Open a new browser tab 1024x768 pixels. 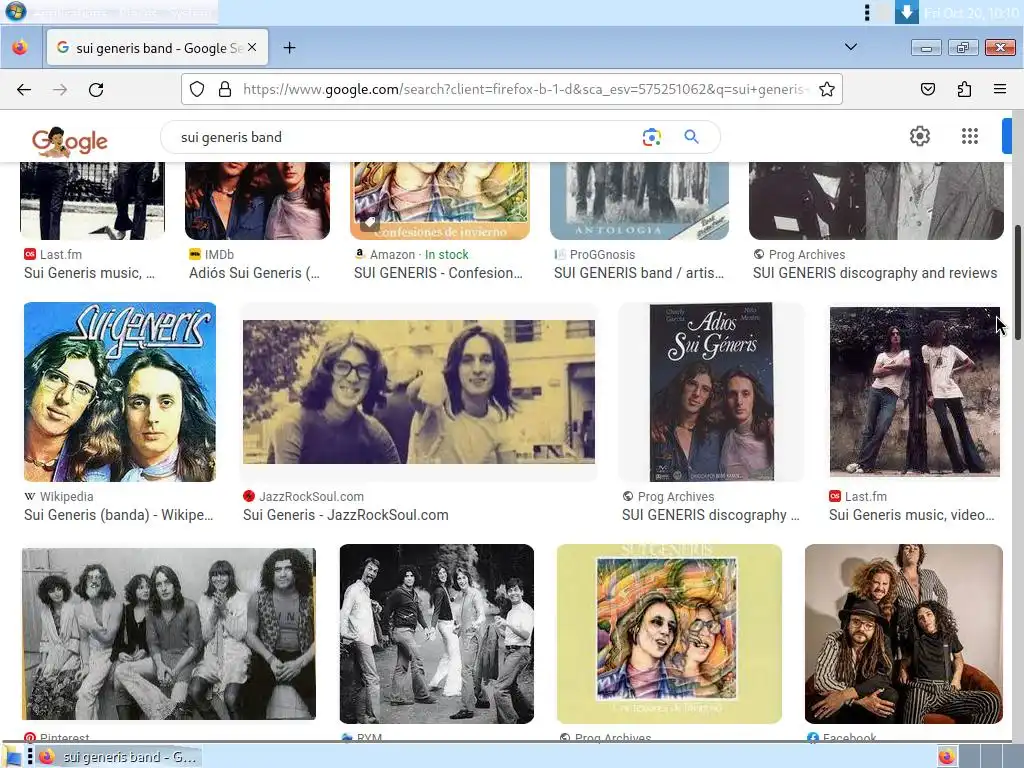[289, 48]
